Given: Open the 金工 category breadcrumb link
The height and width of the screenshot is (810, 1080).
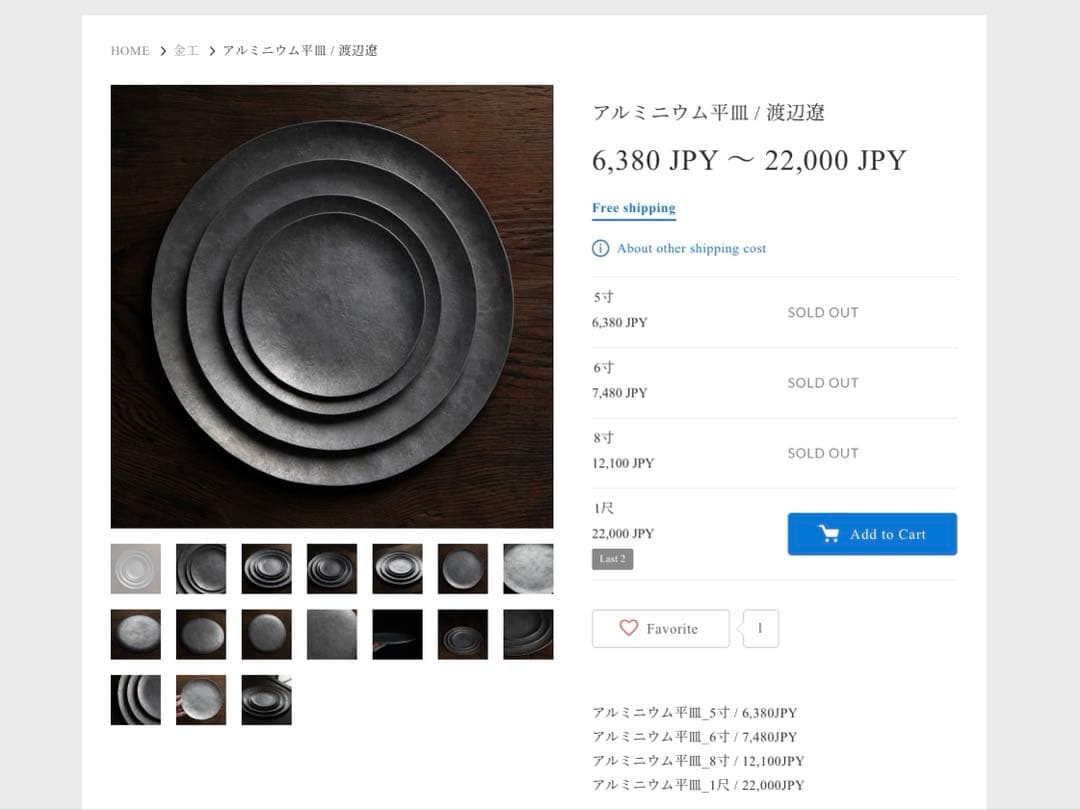Looking at the screenshot, I should coord(184,50).
